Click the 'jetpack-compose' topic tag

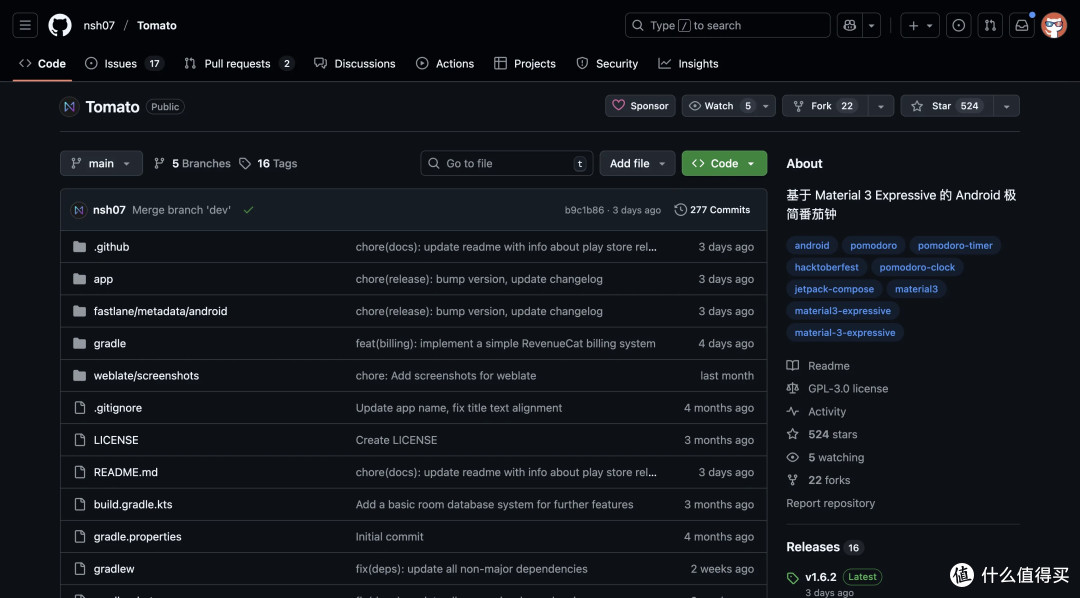pyautogui.click(x=834, y=289)
